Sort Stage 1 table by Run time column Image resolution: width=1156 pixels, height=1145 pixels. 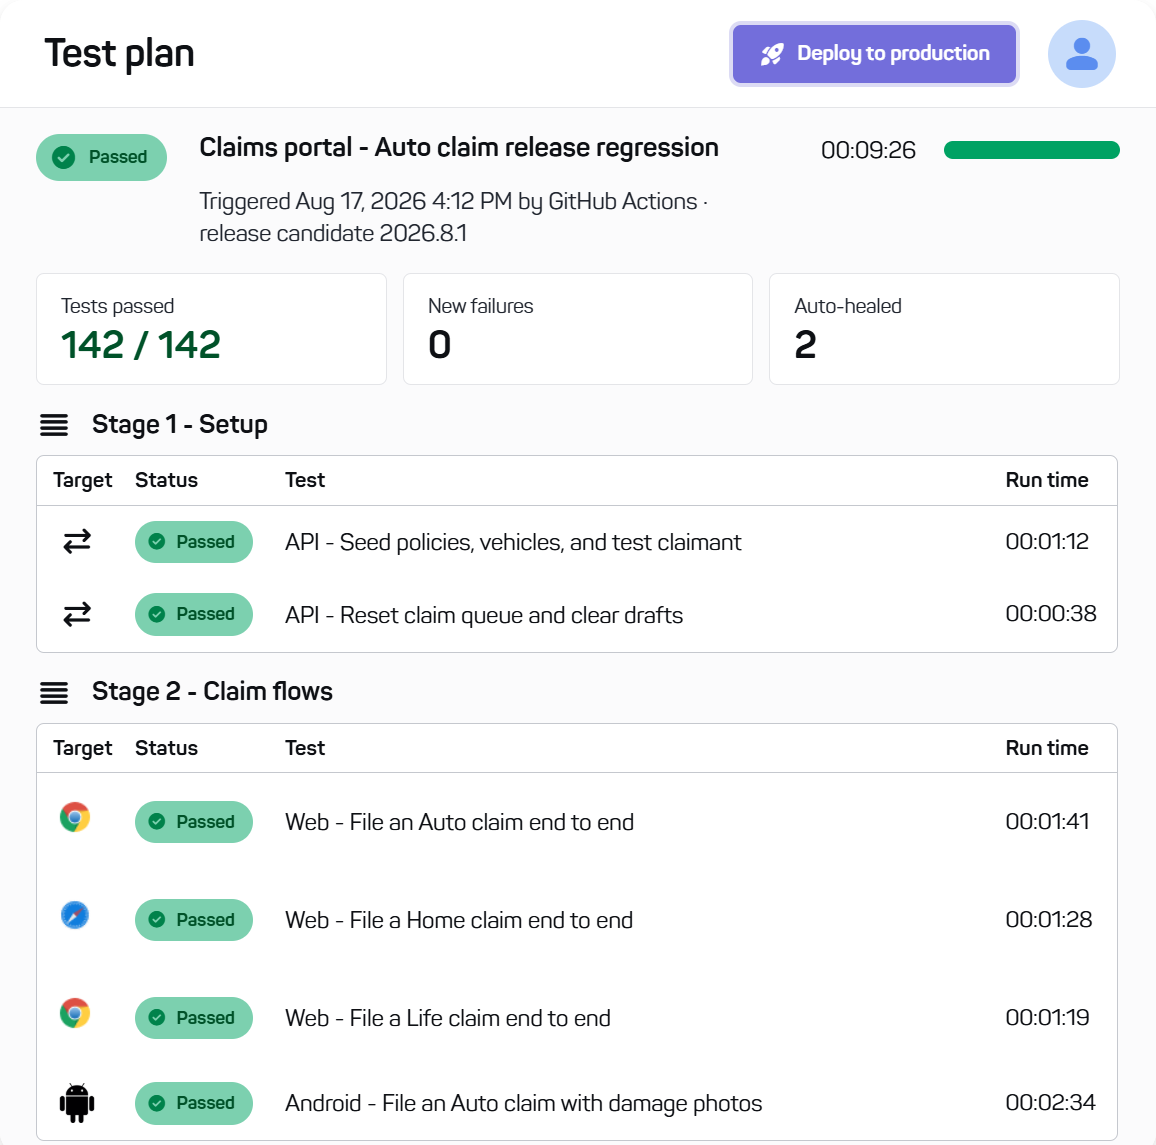coord(1047,480)
